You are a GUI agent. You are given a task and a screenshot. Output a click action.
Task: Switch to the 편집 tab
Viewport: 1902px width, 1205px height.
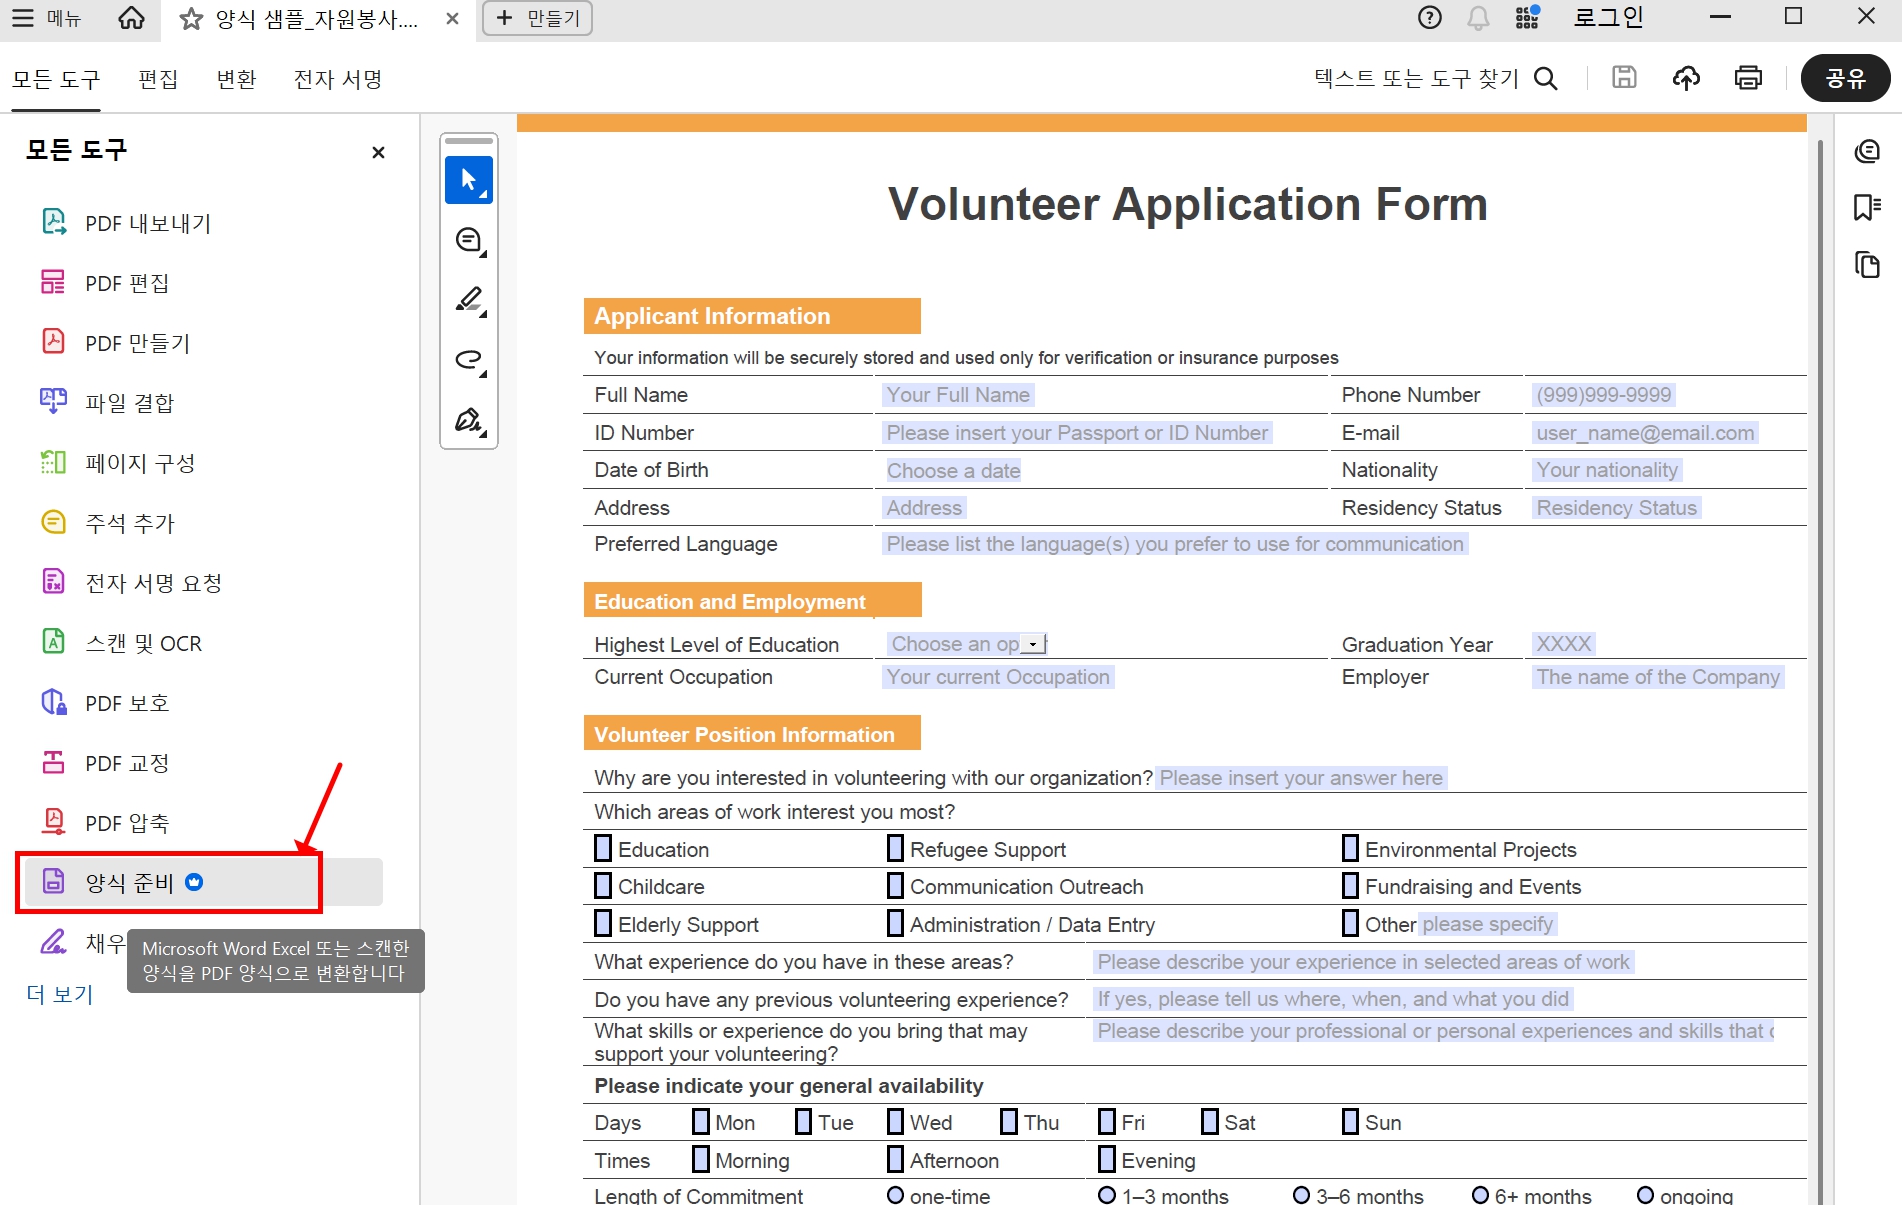pyautogui.click(x=158, y=79)
